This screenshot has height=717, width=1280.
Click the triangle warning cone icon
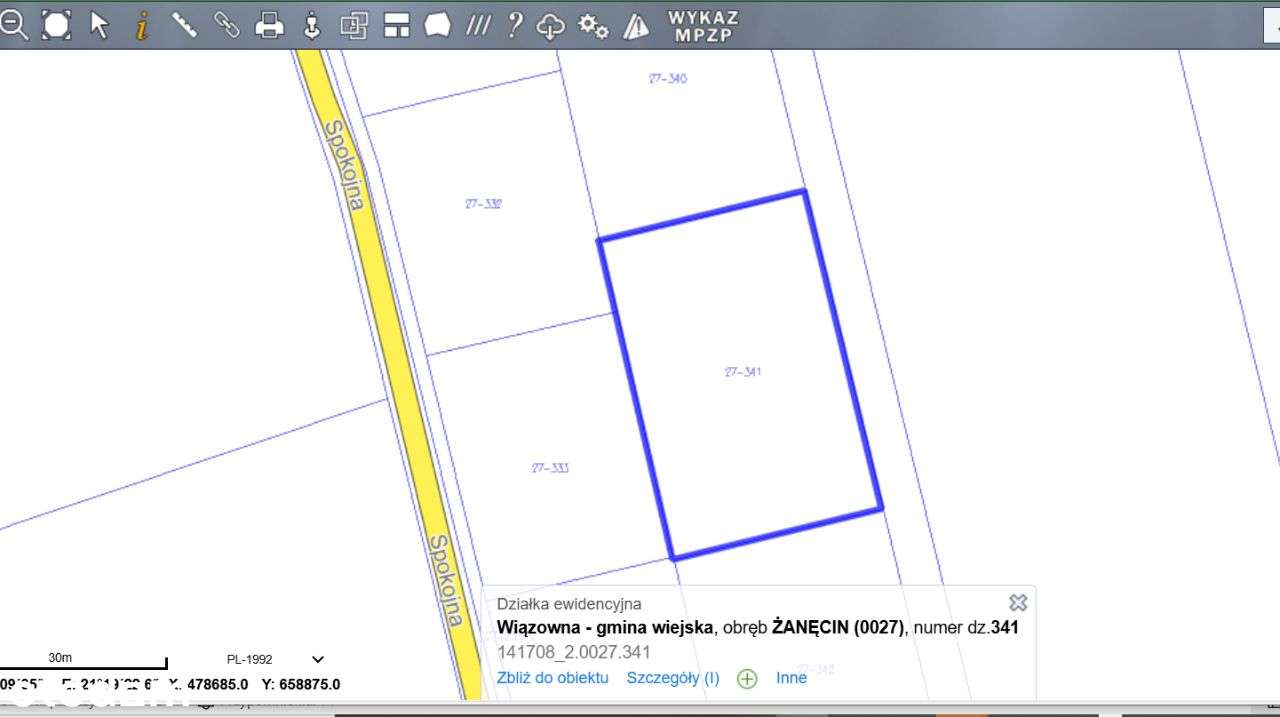636,26
